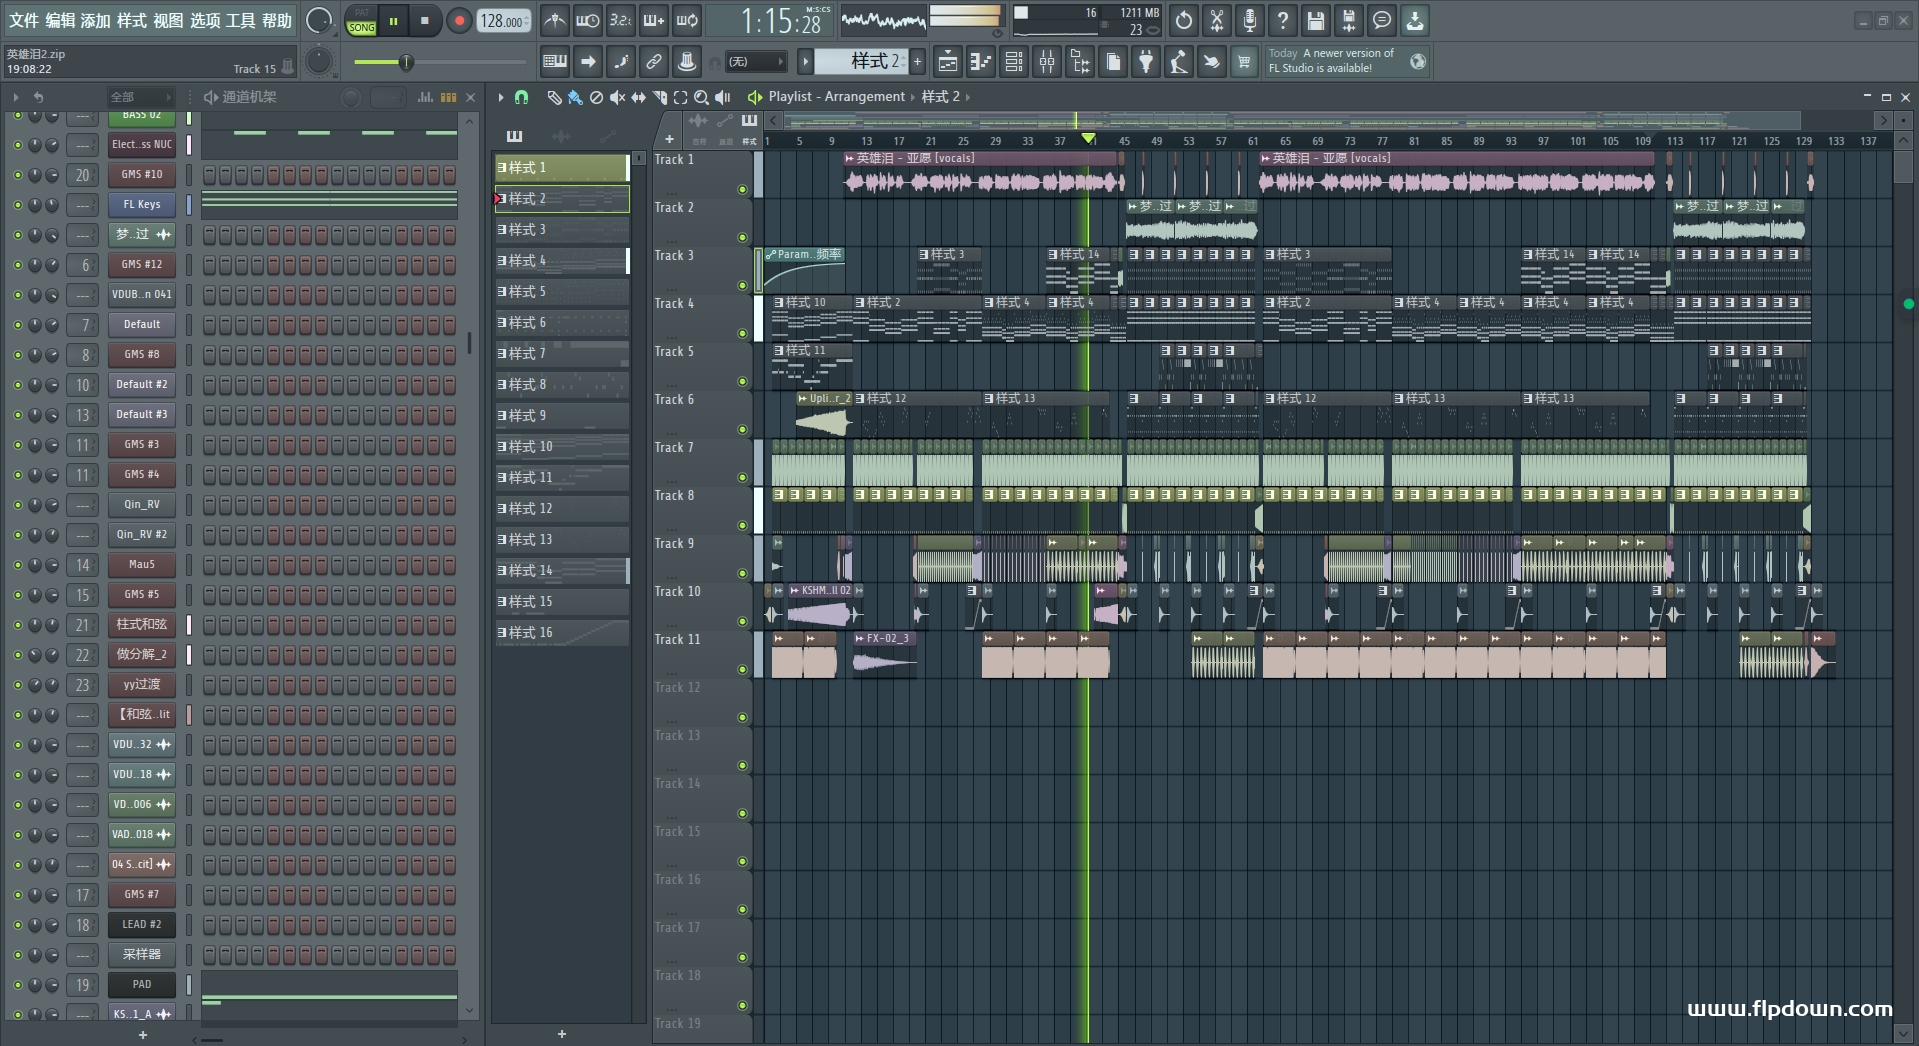Image resolution: width=1919 pixels, height=1046 pixels.
Task: Open the Piano Roll view icon
Action: pos(981,62)
